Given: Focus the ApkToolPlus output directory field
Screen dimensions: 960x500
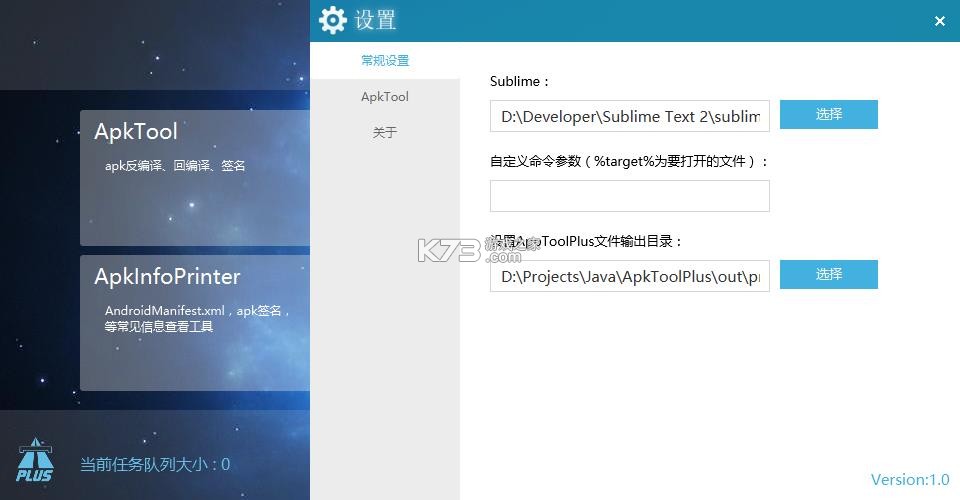Looking at the screenshot, I should (629, 276).
